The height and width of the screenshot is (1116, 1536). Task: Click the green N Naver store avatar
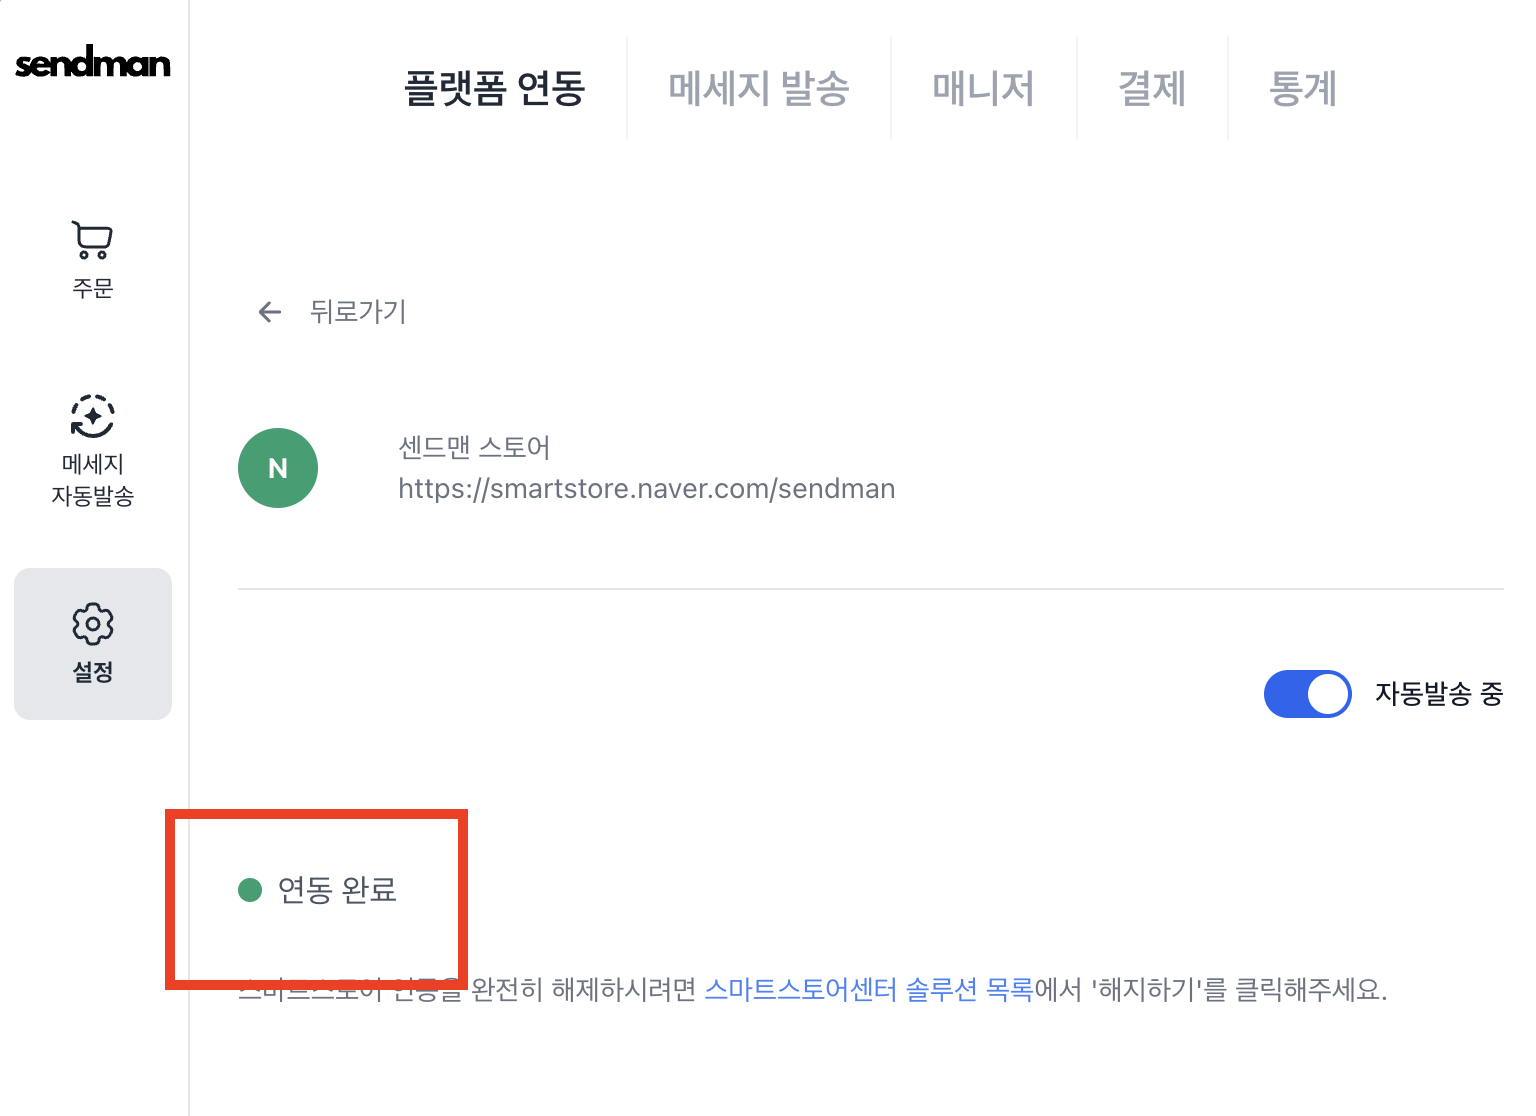(278, 468)
